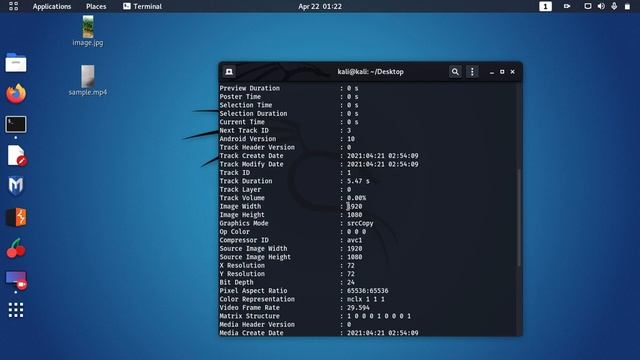Click the new tab icon in terminal header
The width and height of the screenshot is (640, 360).
[x=229, y=72]
